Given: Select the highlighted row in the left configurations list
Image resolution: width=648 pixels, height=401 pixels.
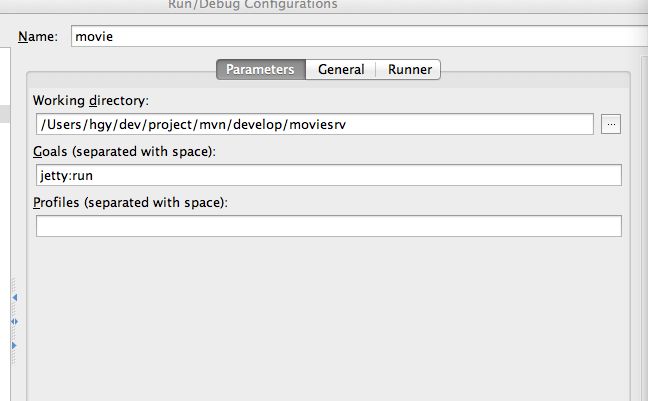Looking at the screenshot, I should [5, 114].
